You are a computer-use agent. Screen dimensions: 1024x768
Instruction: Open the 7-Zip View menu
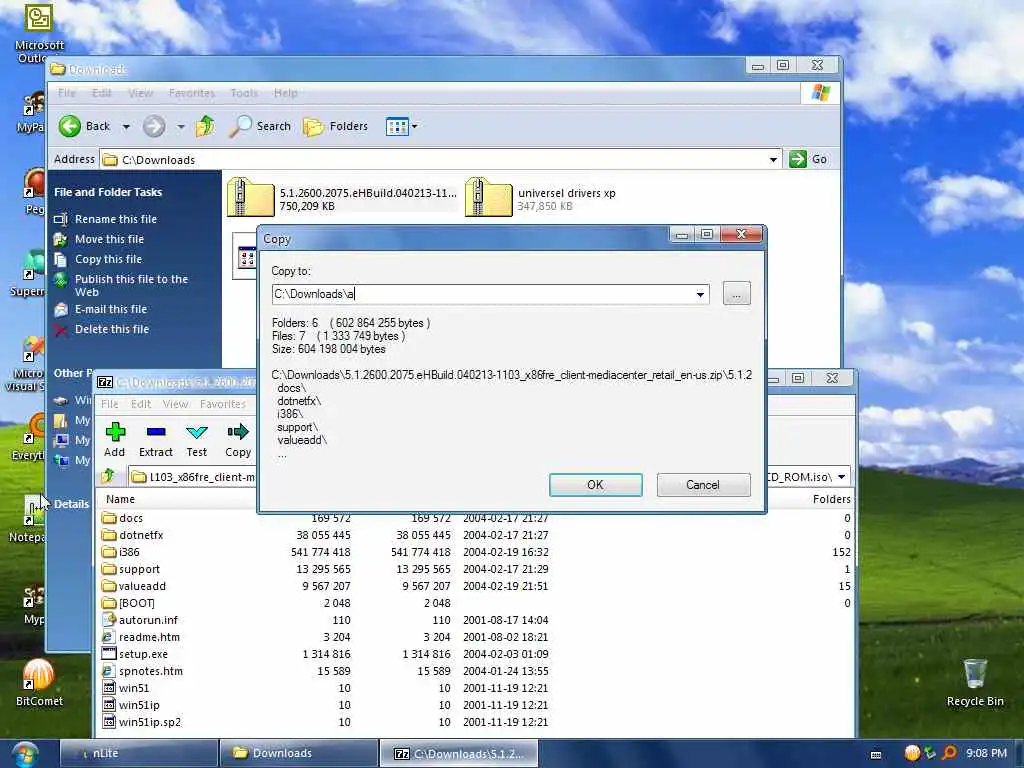point(175,404)
